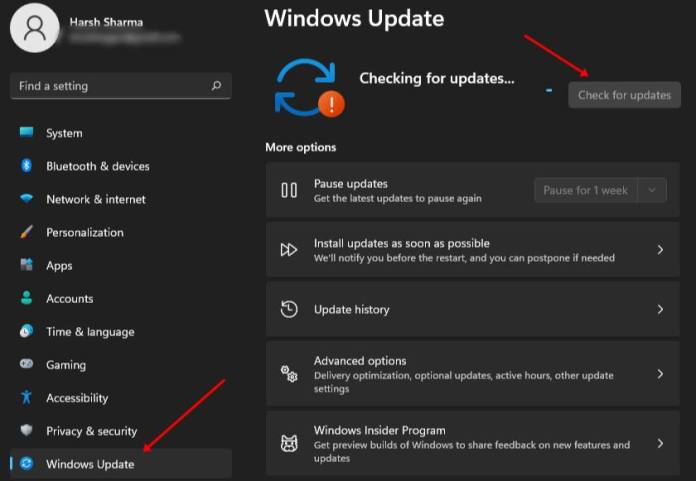The width and height of the screenshot is (696, 481).
Task: Click the Windows Update sidebar icon
Action: pos(27,463)
